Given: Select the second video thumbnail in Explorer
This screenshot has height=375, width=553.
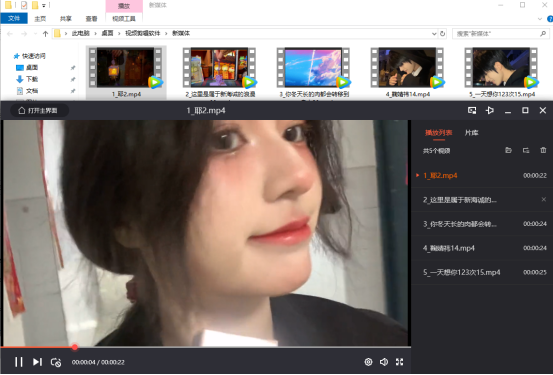Looking at the screenshot, I should click(x=220, y=68).
